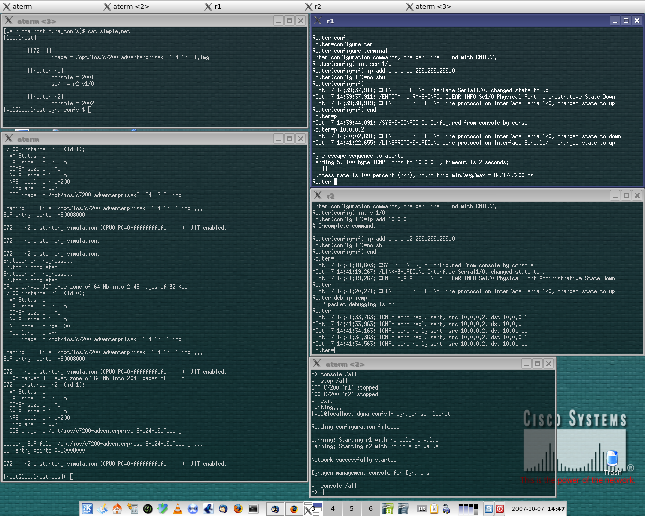
Task: Open the clipboard Klipper tray icon
Action: [x=434, y=509]
